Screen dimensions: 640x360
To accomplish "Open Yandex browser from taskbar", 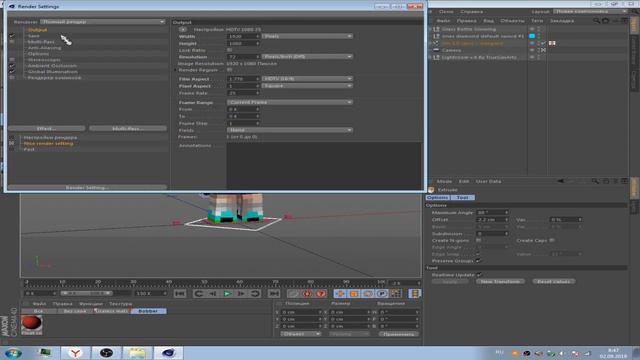I will click(x=75, y=353).
